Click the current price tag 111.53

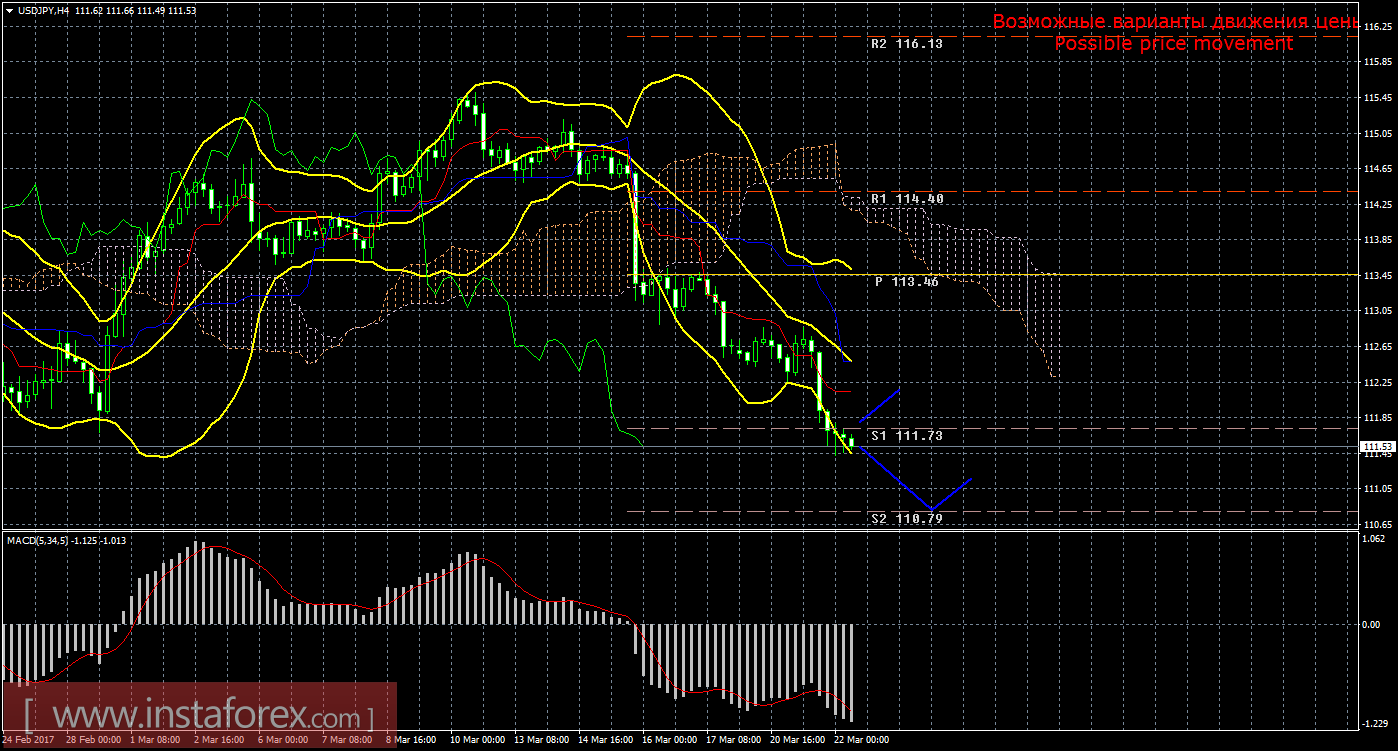pyautogui.click(x=1377, y=446)
